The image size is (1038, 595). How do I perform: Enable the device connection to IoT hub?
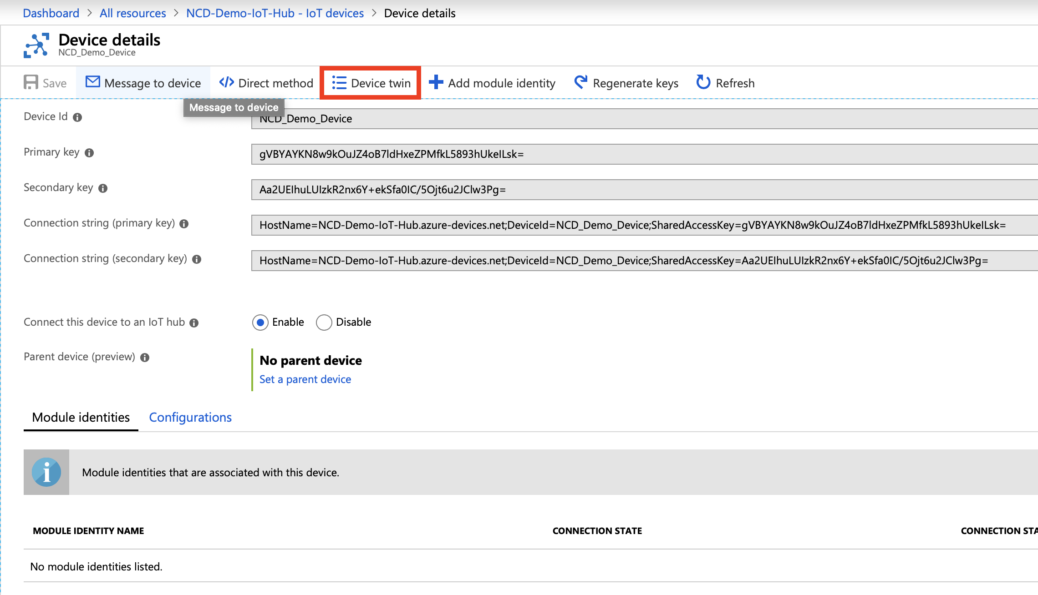point(261,322)
